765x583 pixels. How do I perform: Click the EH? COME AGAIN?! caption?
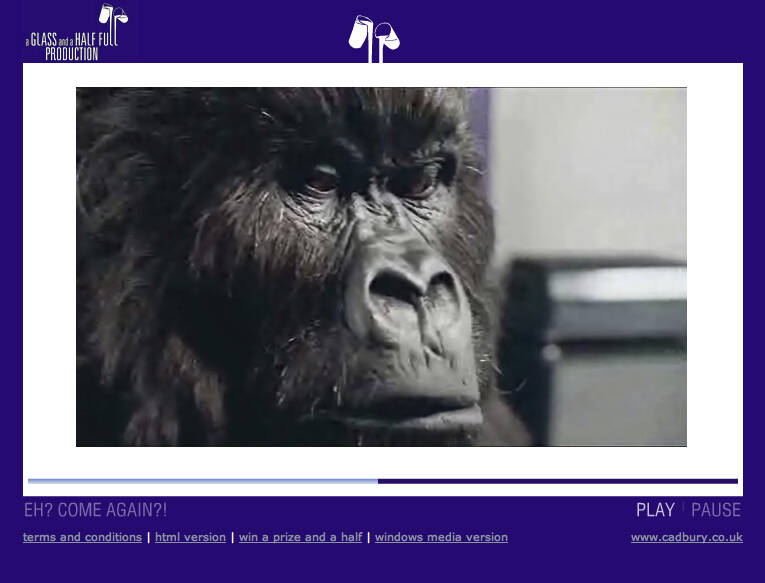point(95,510)
